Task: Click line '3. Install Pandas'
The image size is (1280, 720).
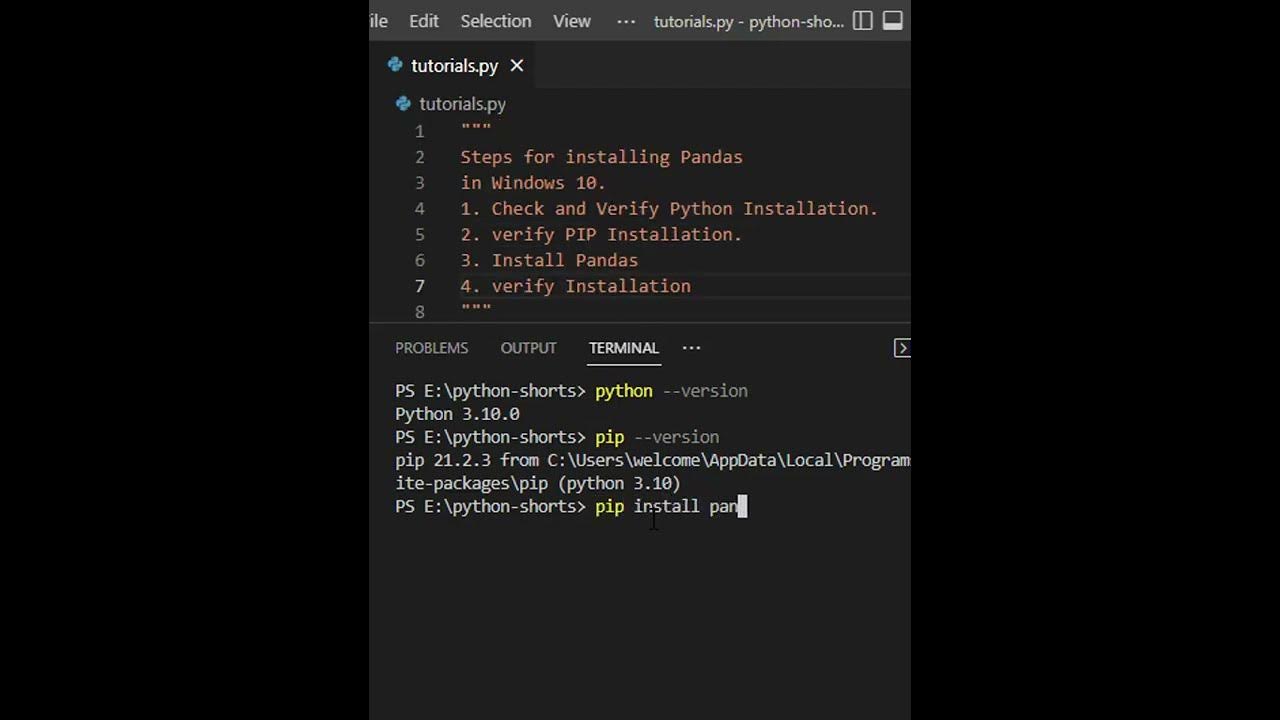Action: (549, 260)
